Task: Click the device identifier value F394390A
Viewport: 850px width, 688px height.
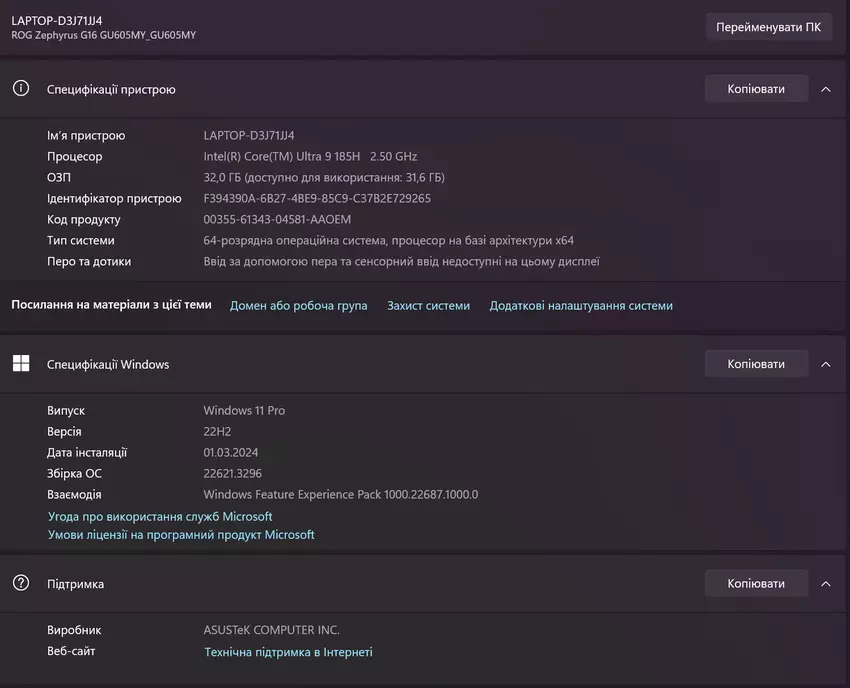Action: 317,198
